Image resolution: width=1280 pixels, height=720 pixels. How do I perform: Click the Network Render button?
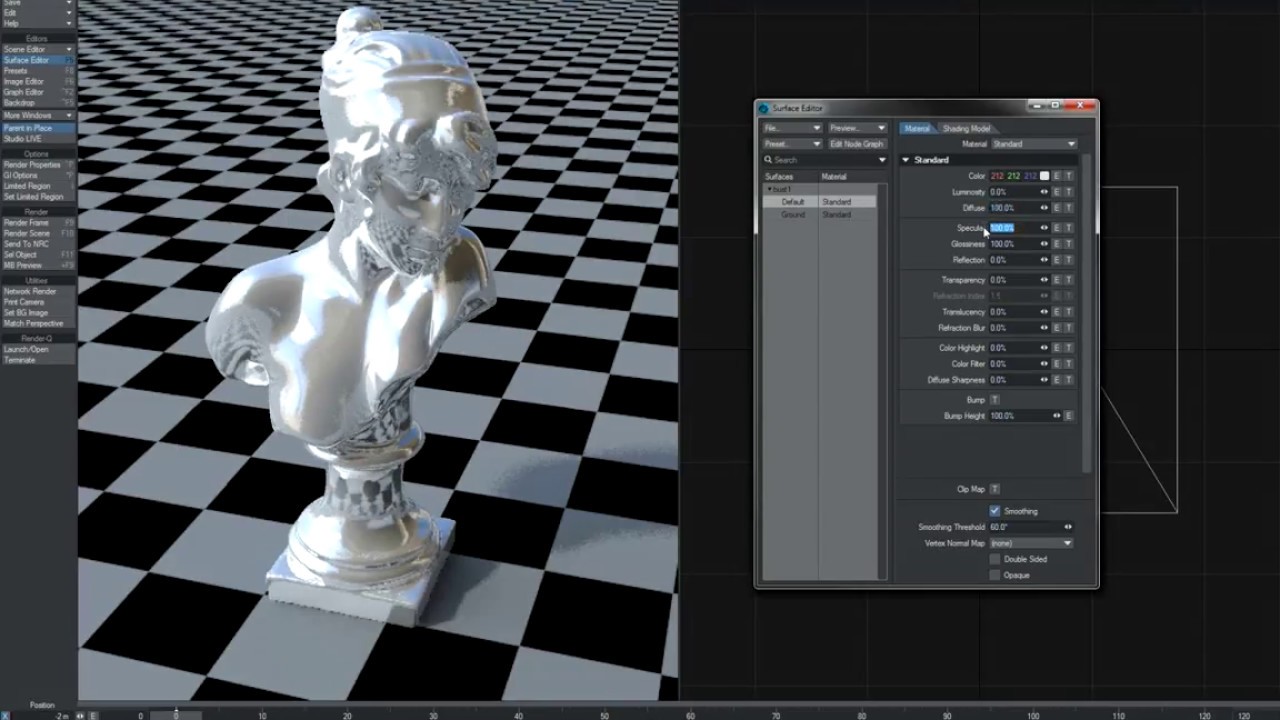pyautogui.click(x=39, y=291)
